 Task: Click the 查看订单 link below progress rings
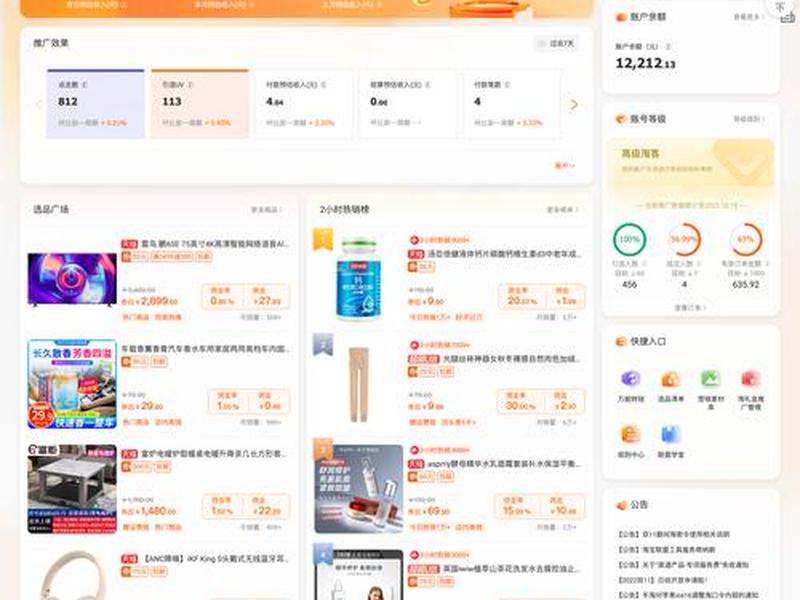(x=690, y=308)
